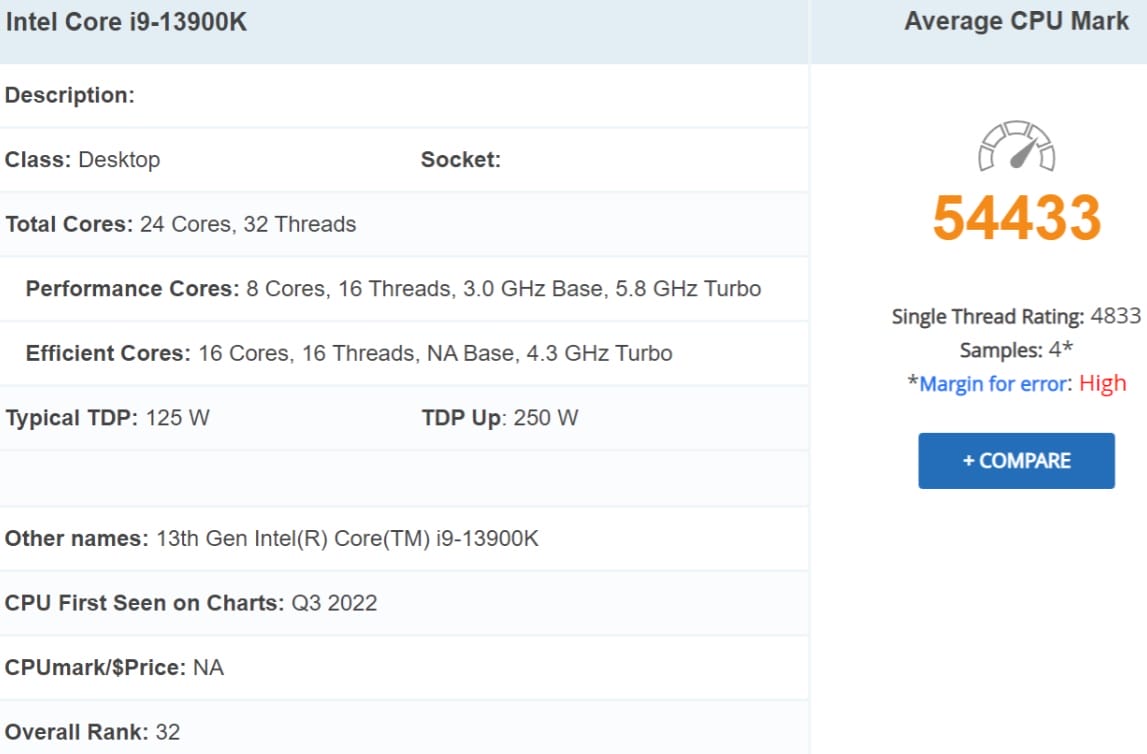The width and height of the screenshot is (1147, 754).
Task: Click the + COMPARE button
Action: point(1016,460)
